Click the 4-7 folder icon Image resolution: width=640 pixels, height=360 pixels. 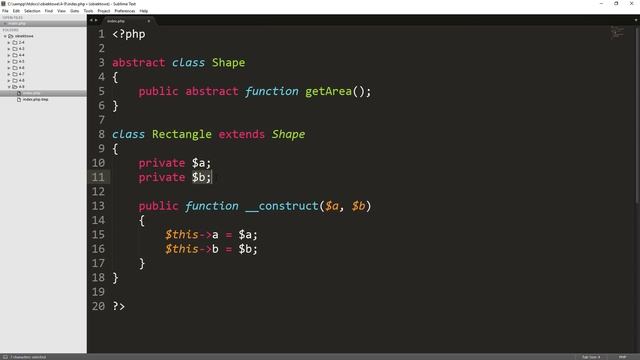(x=15, y=74)
